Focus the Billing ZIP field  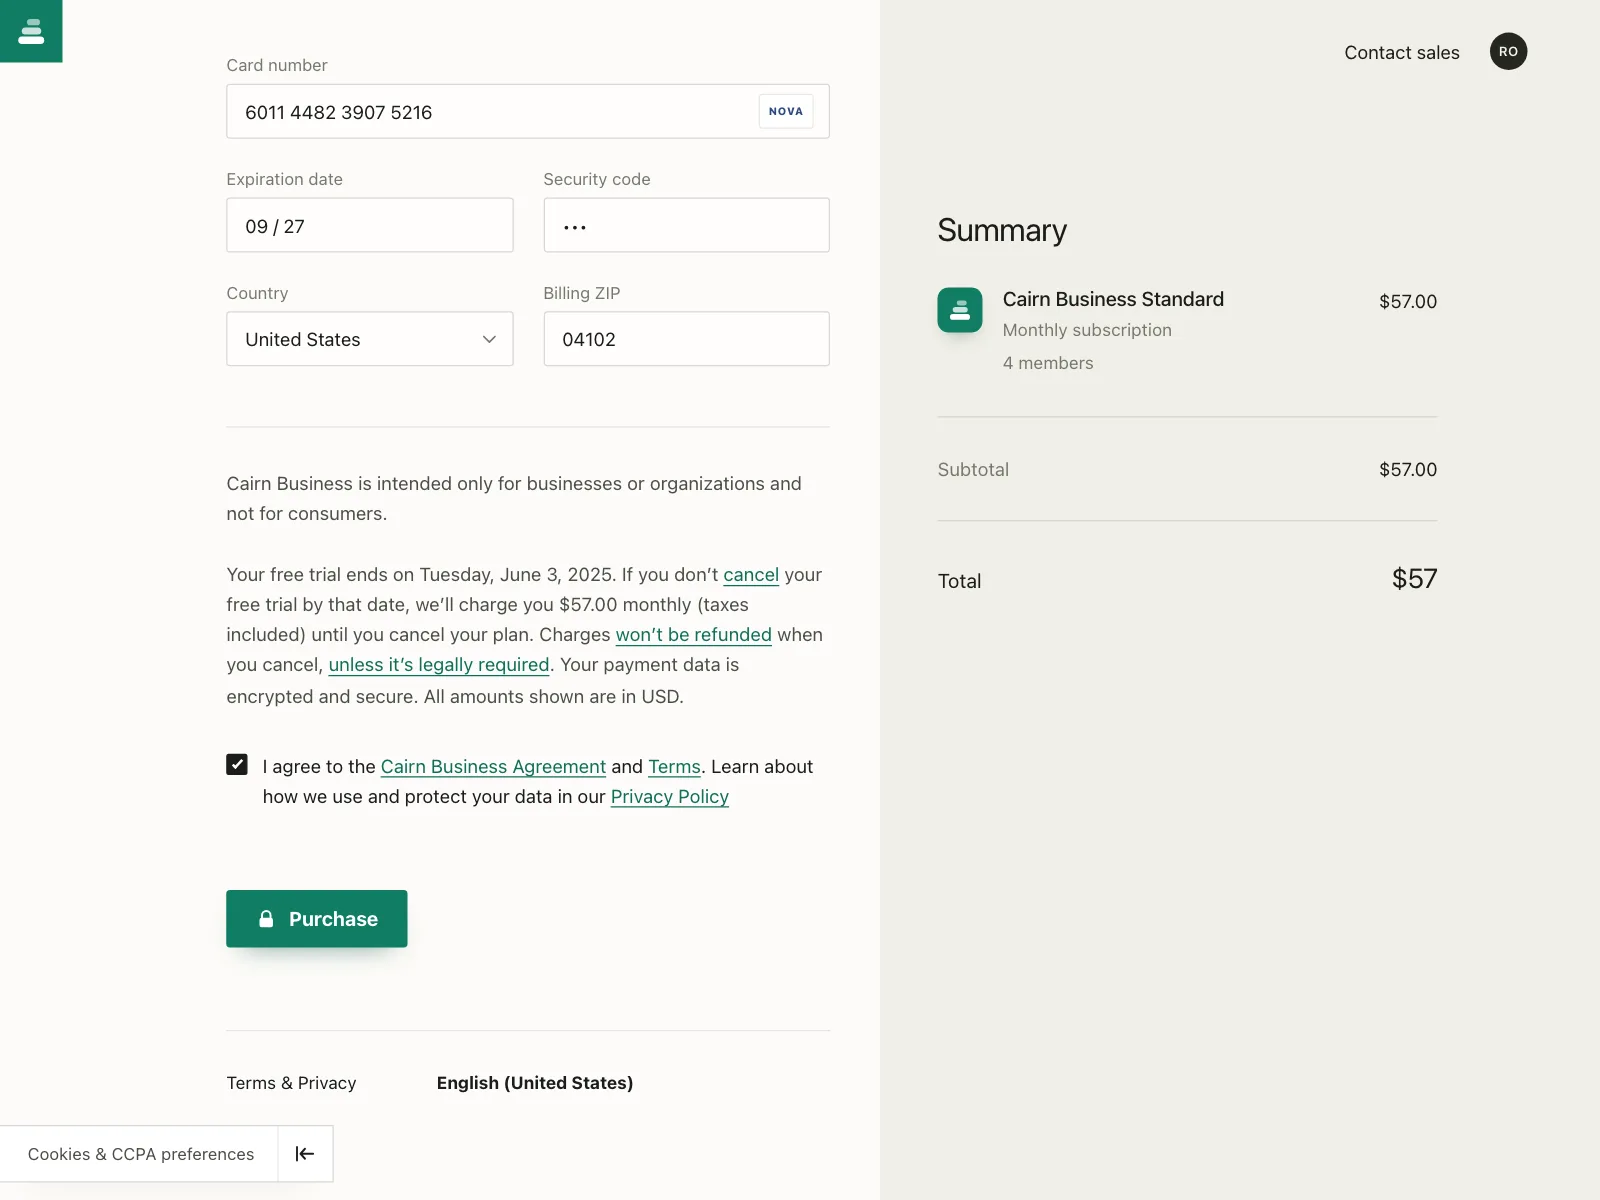tap(686, 339)
